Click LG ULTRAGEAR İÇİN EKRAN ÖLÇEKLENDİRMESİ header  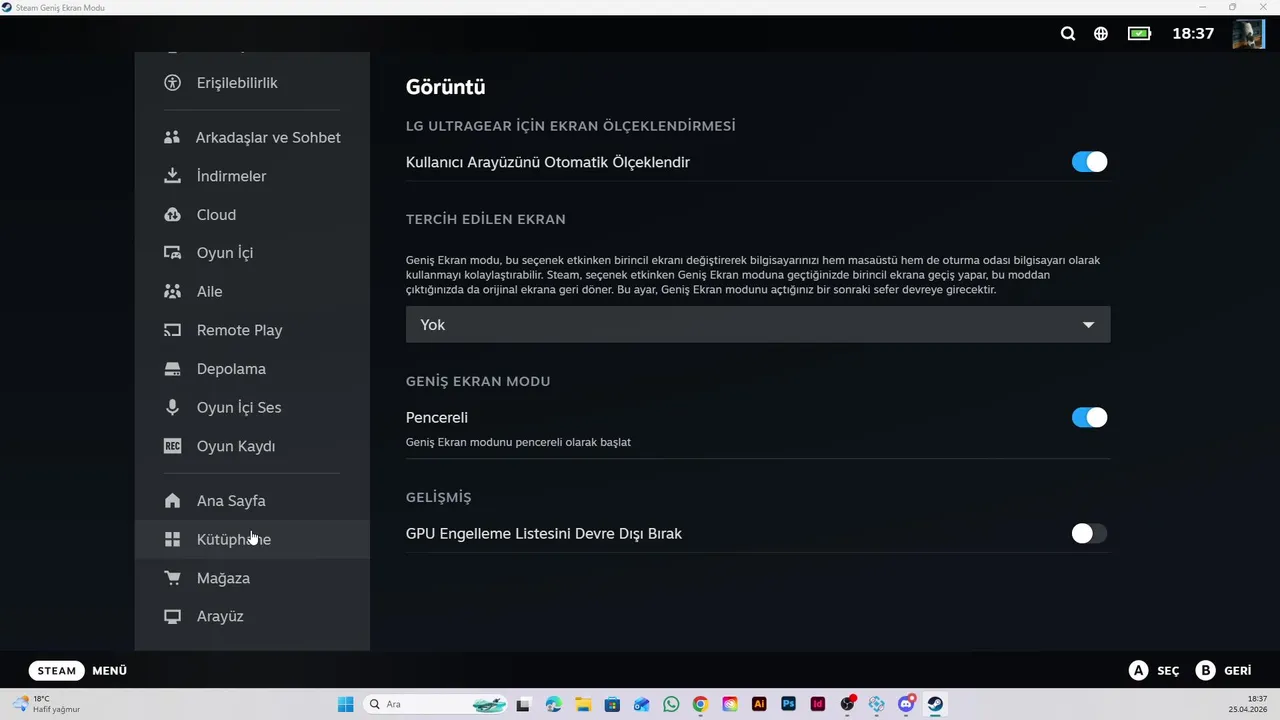click(570, 126)
